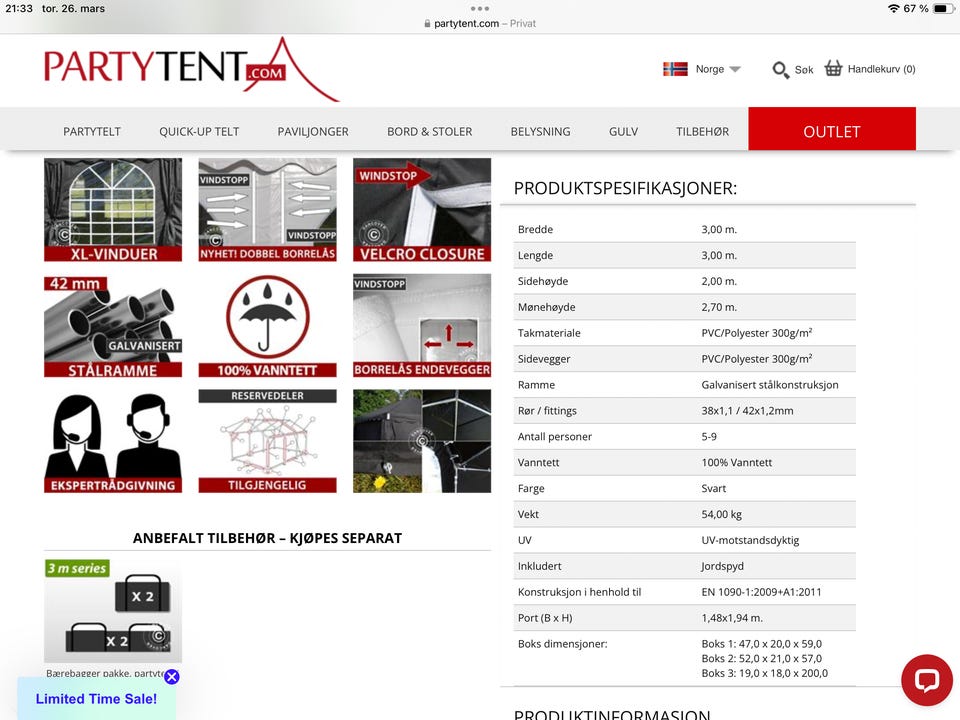Select the 'EN 1090-1:2009+A1:2011' value
Screen dimensions: 960x720
click(761, 592)
